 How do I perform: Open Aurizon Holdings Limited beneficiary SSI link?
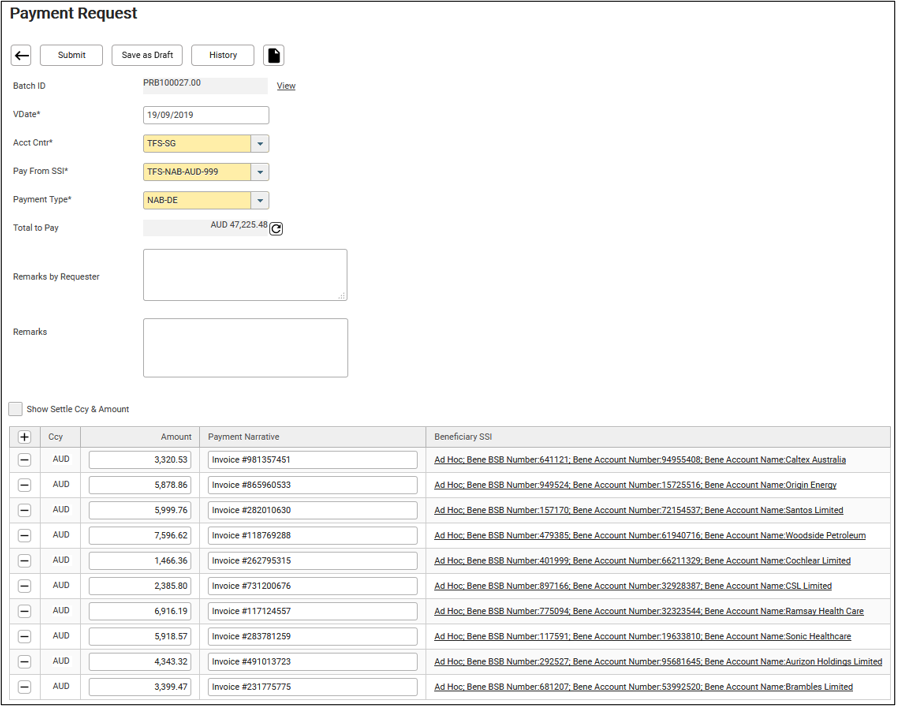[658, 661]
